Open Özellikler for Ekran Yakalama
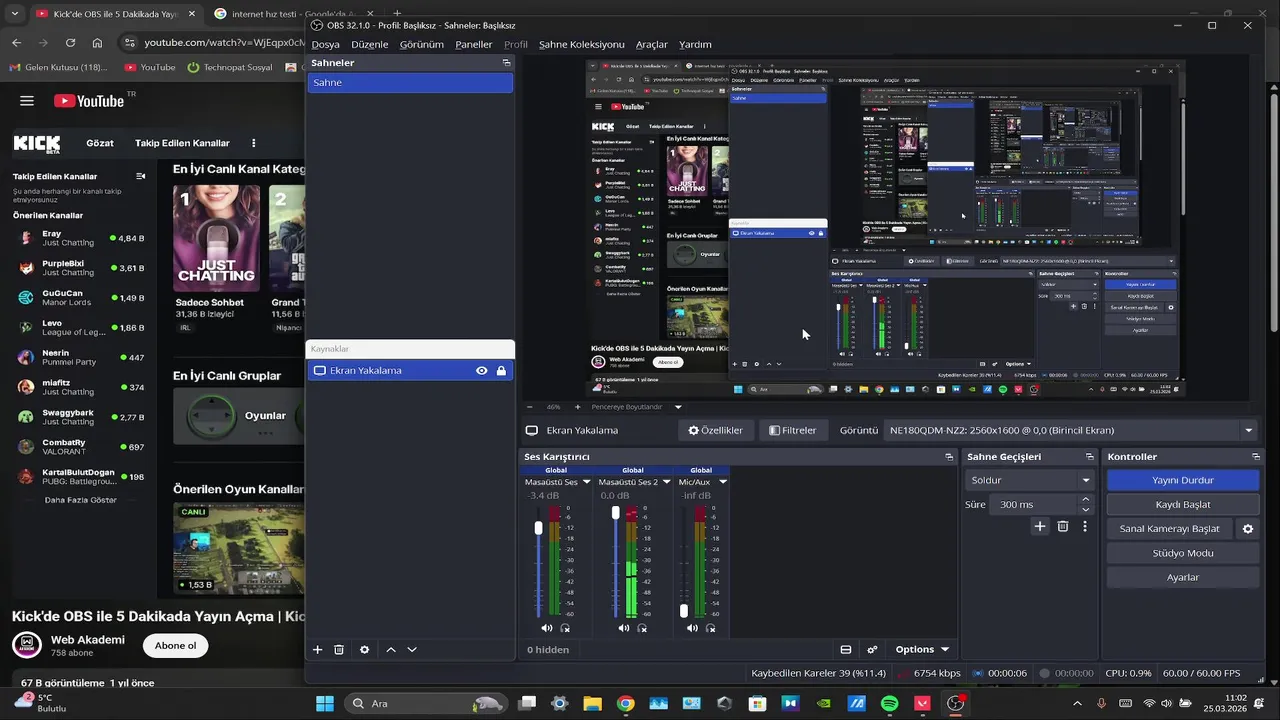 click(715, 430)
